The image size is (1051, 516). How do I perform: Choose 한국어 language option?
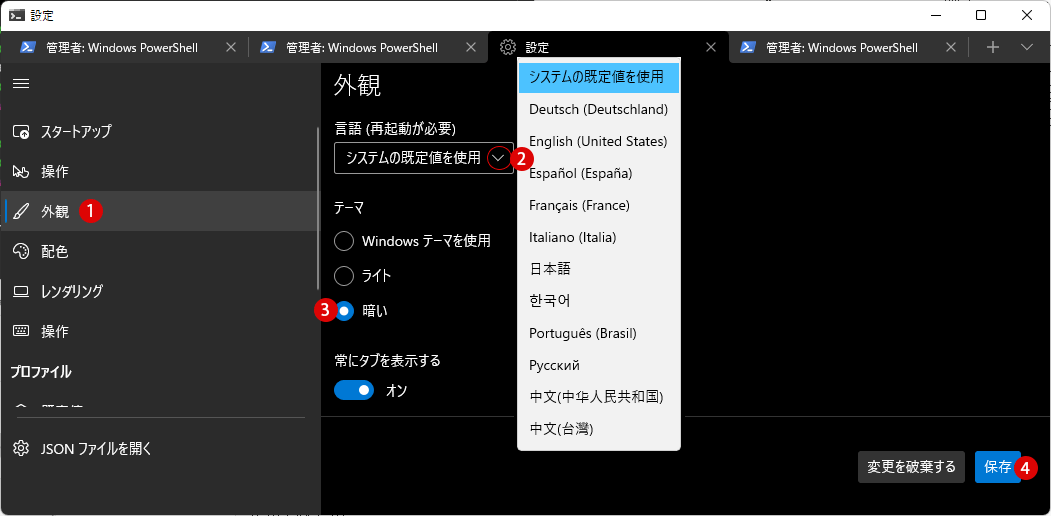(x=599, y=302)
